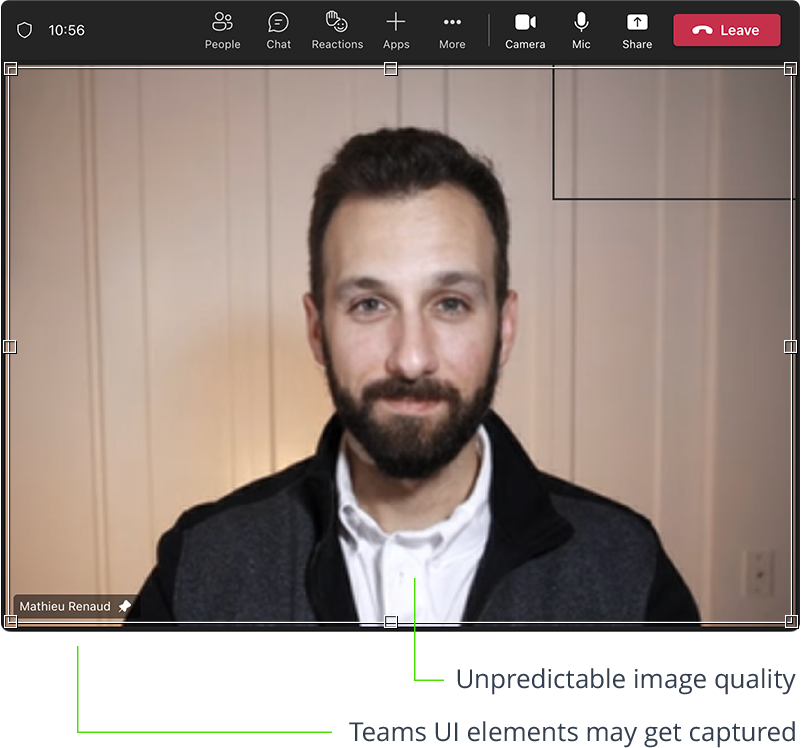
Task: Click the shield security icon
Action: pos(25,30)
